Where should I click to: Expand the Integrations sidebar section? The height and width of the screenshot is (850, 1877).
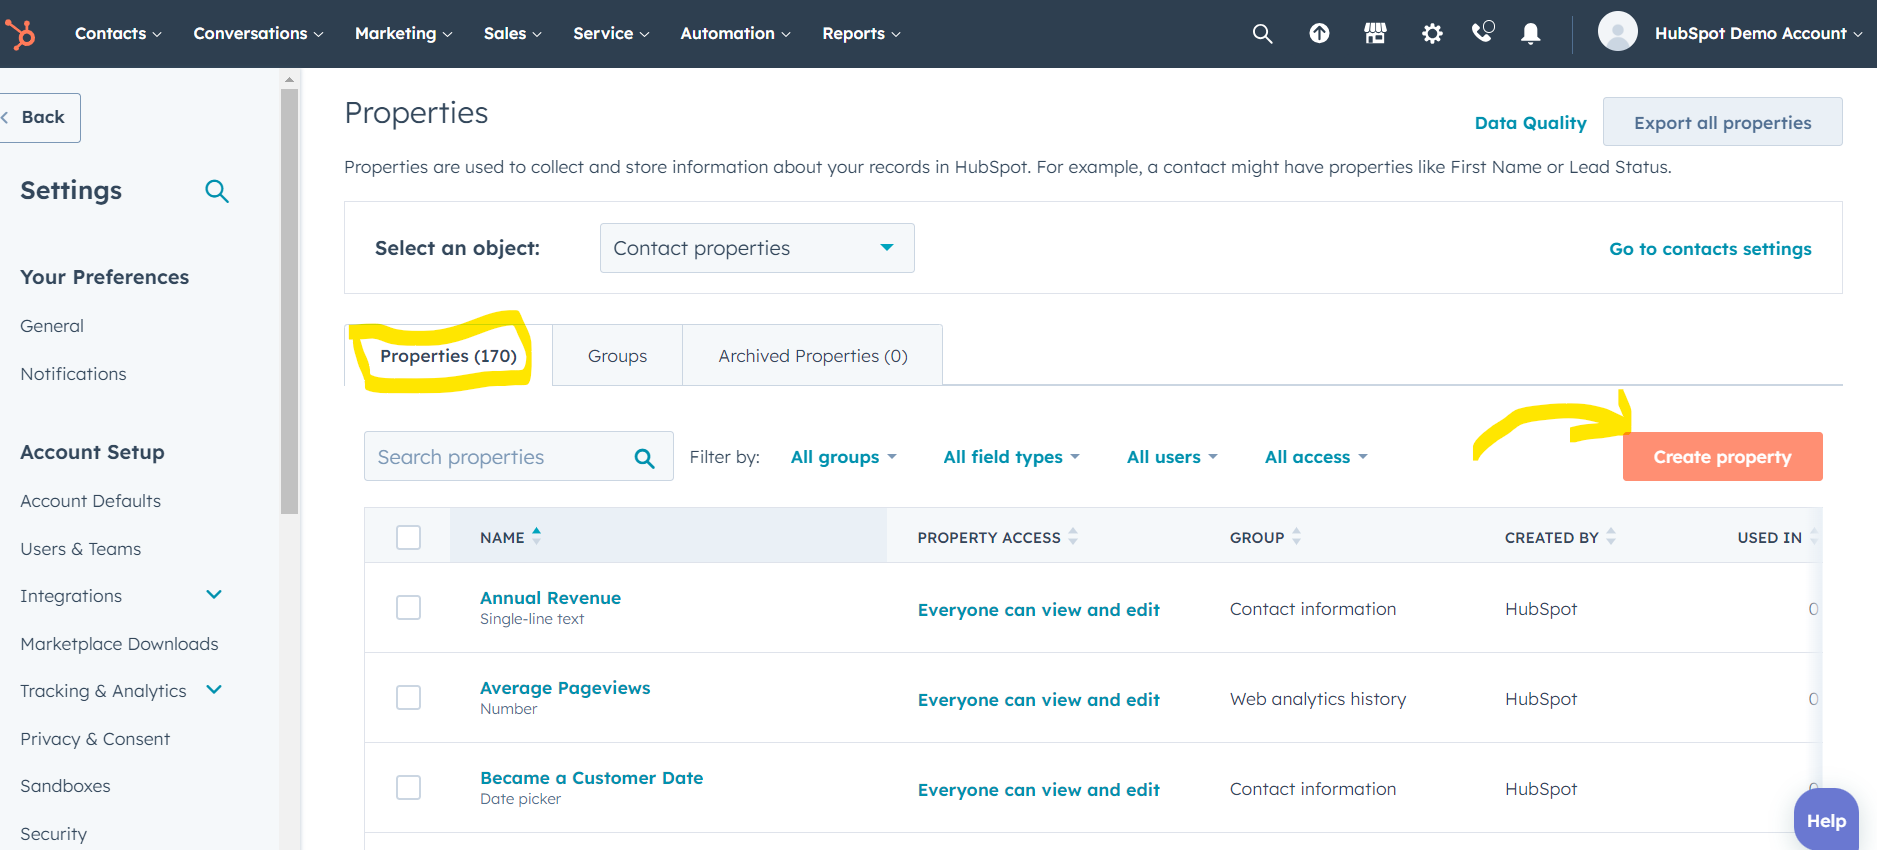[x=213, y=595]
